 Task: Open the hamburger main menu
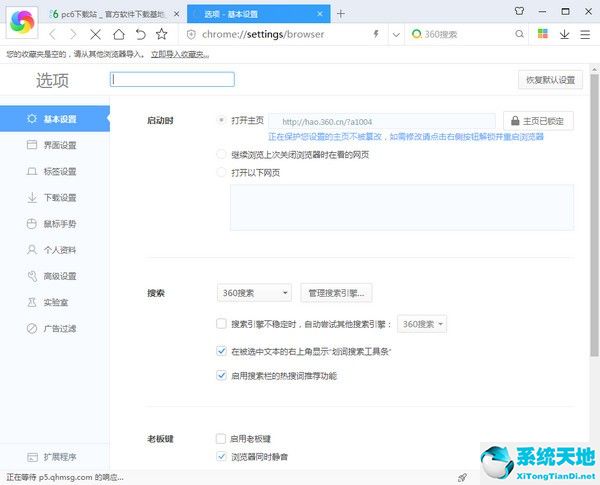pos(585,34)
